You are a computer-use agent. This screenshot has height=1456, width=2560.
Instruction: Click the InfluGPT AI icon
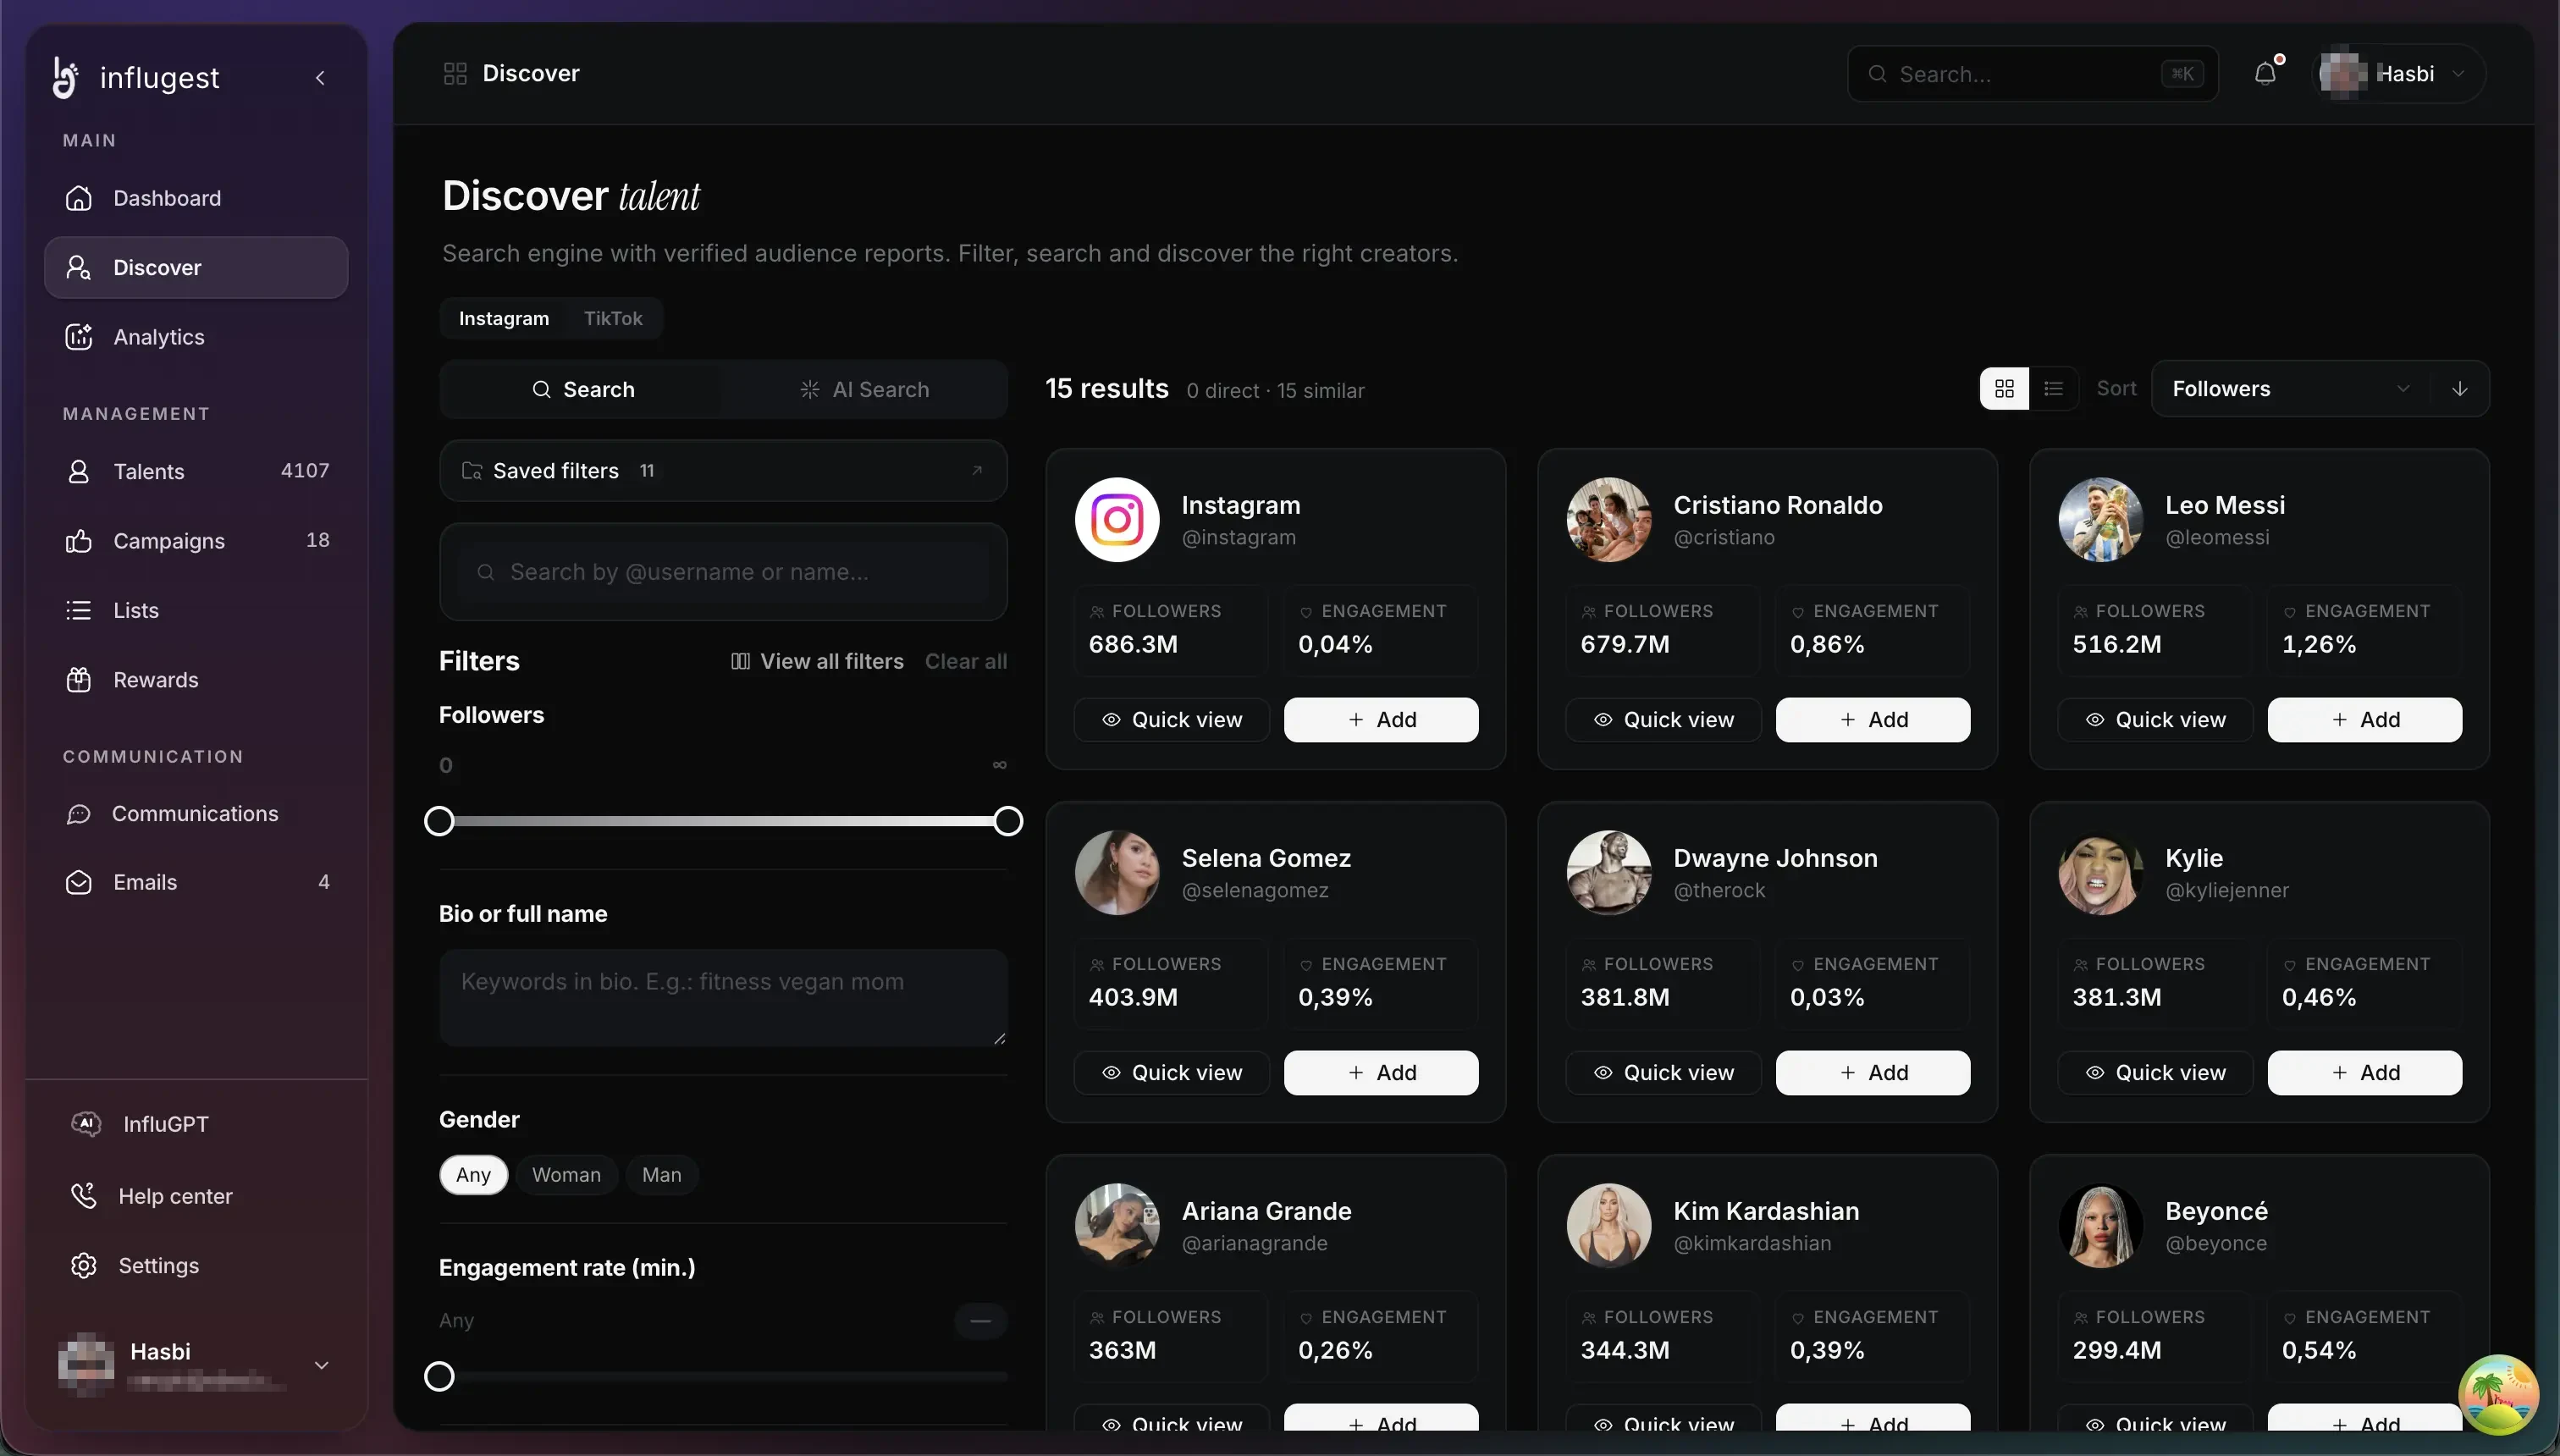[x=86, y=1124]
